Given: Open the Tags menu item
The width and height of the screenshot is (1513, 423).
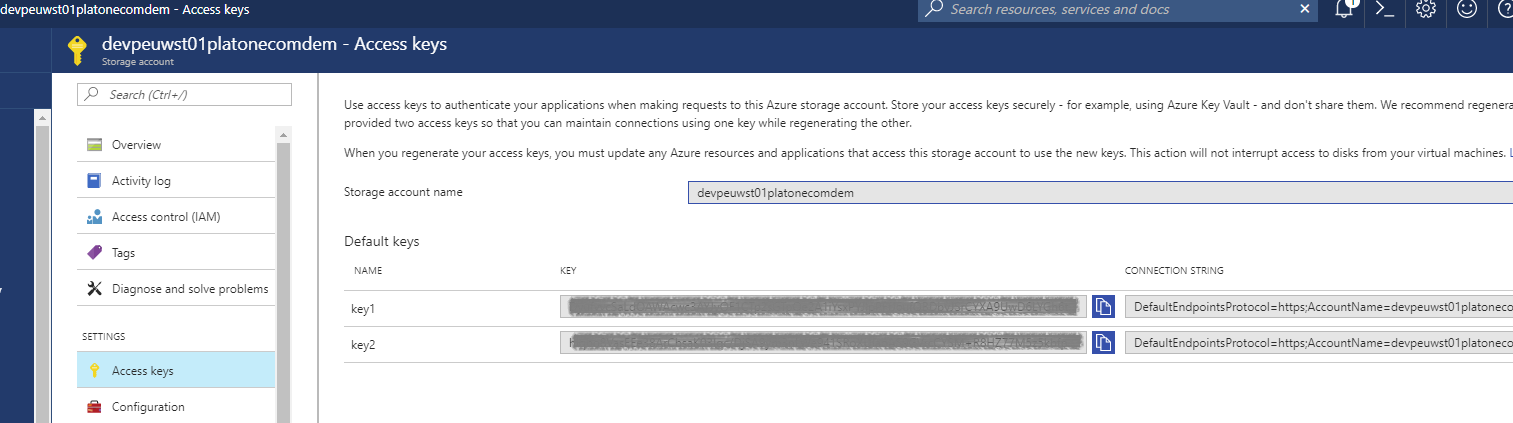Looking at the screenshot, I should pyautogui.click(x=123, y=253).
